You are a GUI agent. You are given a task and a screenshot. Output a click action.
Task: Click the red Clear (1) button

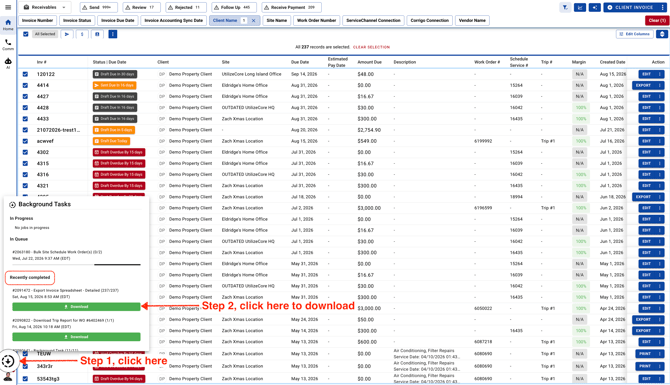656,21
